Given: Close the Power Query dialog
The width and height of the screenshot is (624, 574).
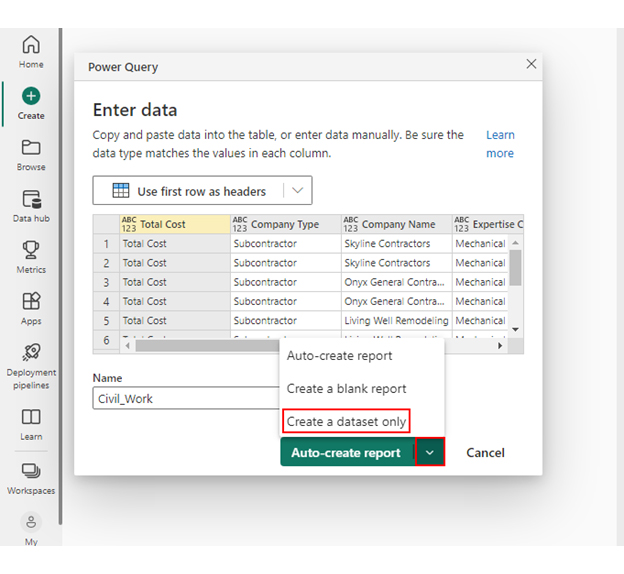Looking at the screenshot, I should click(531, 64).
